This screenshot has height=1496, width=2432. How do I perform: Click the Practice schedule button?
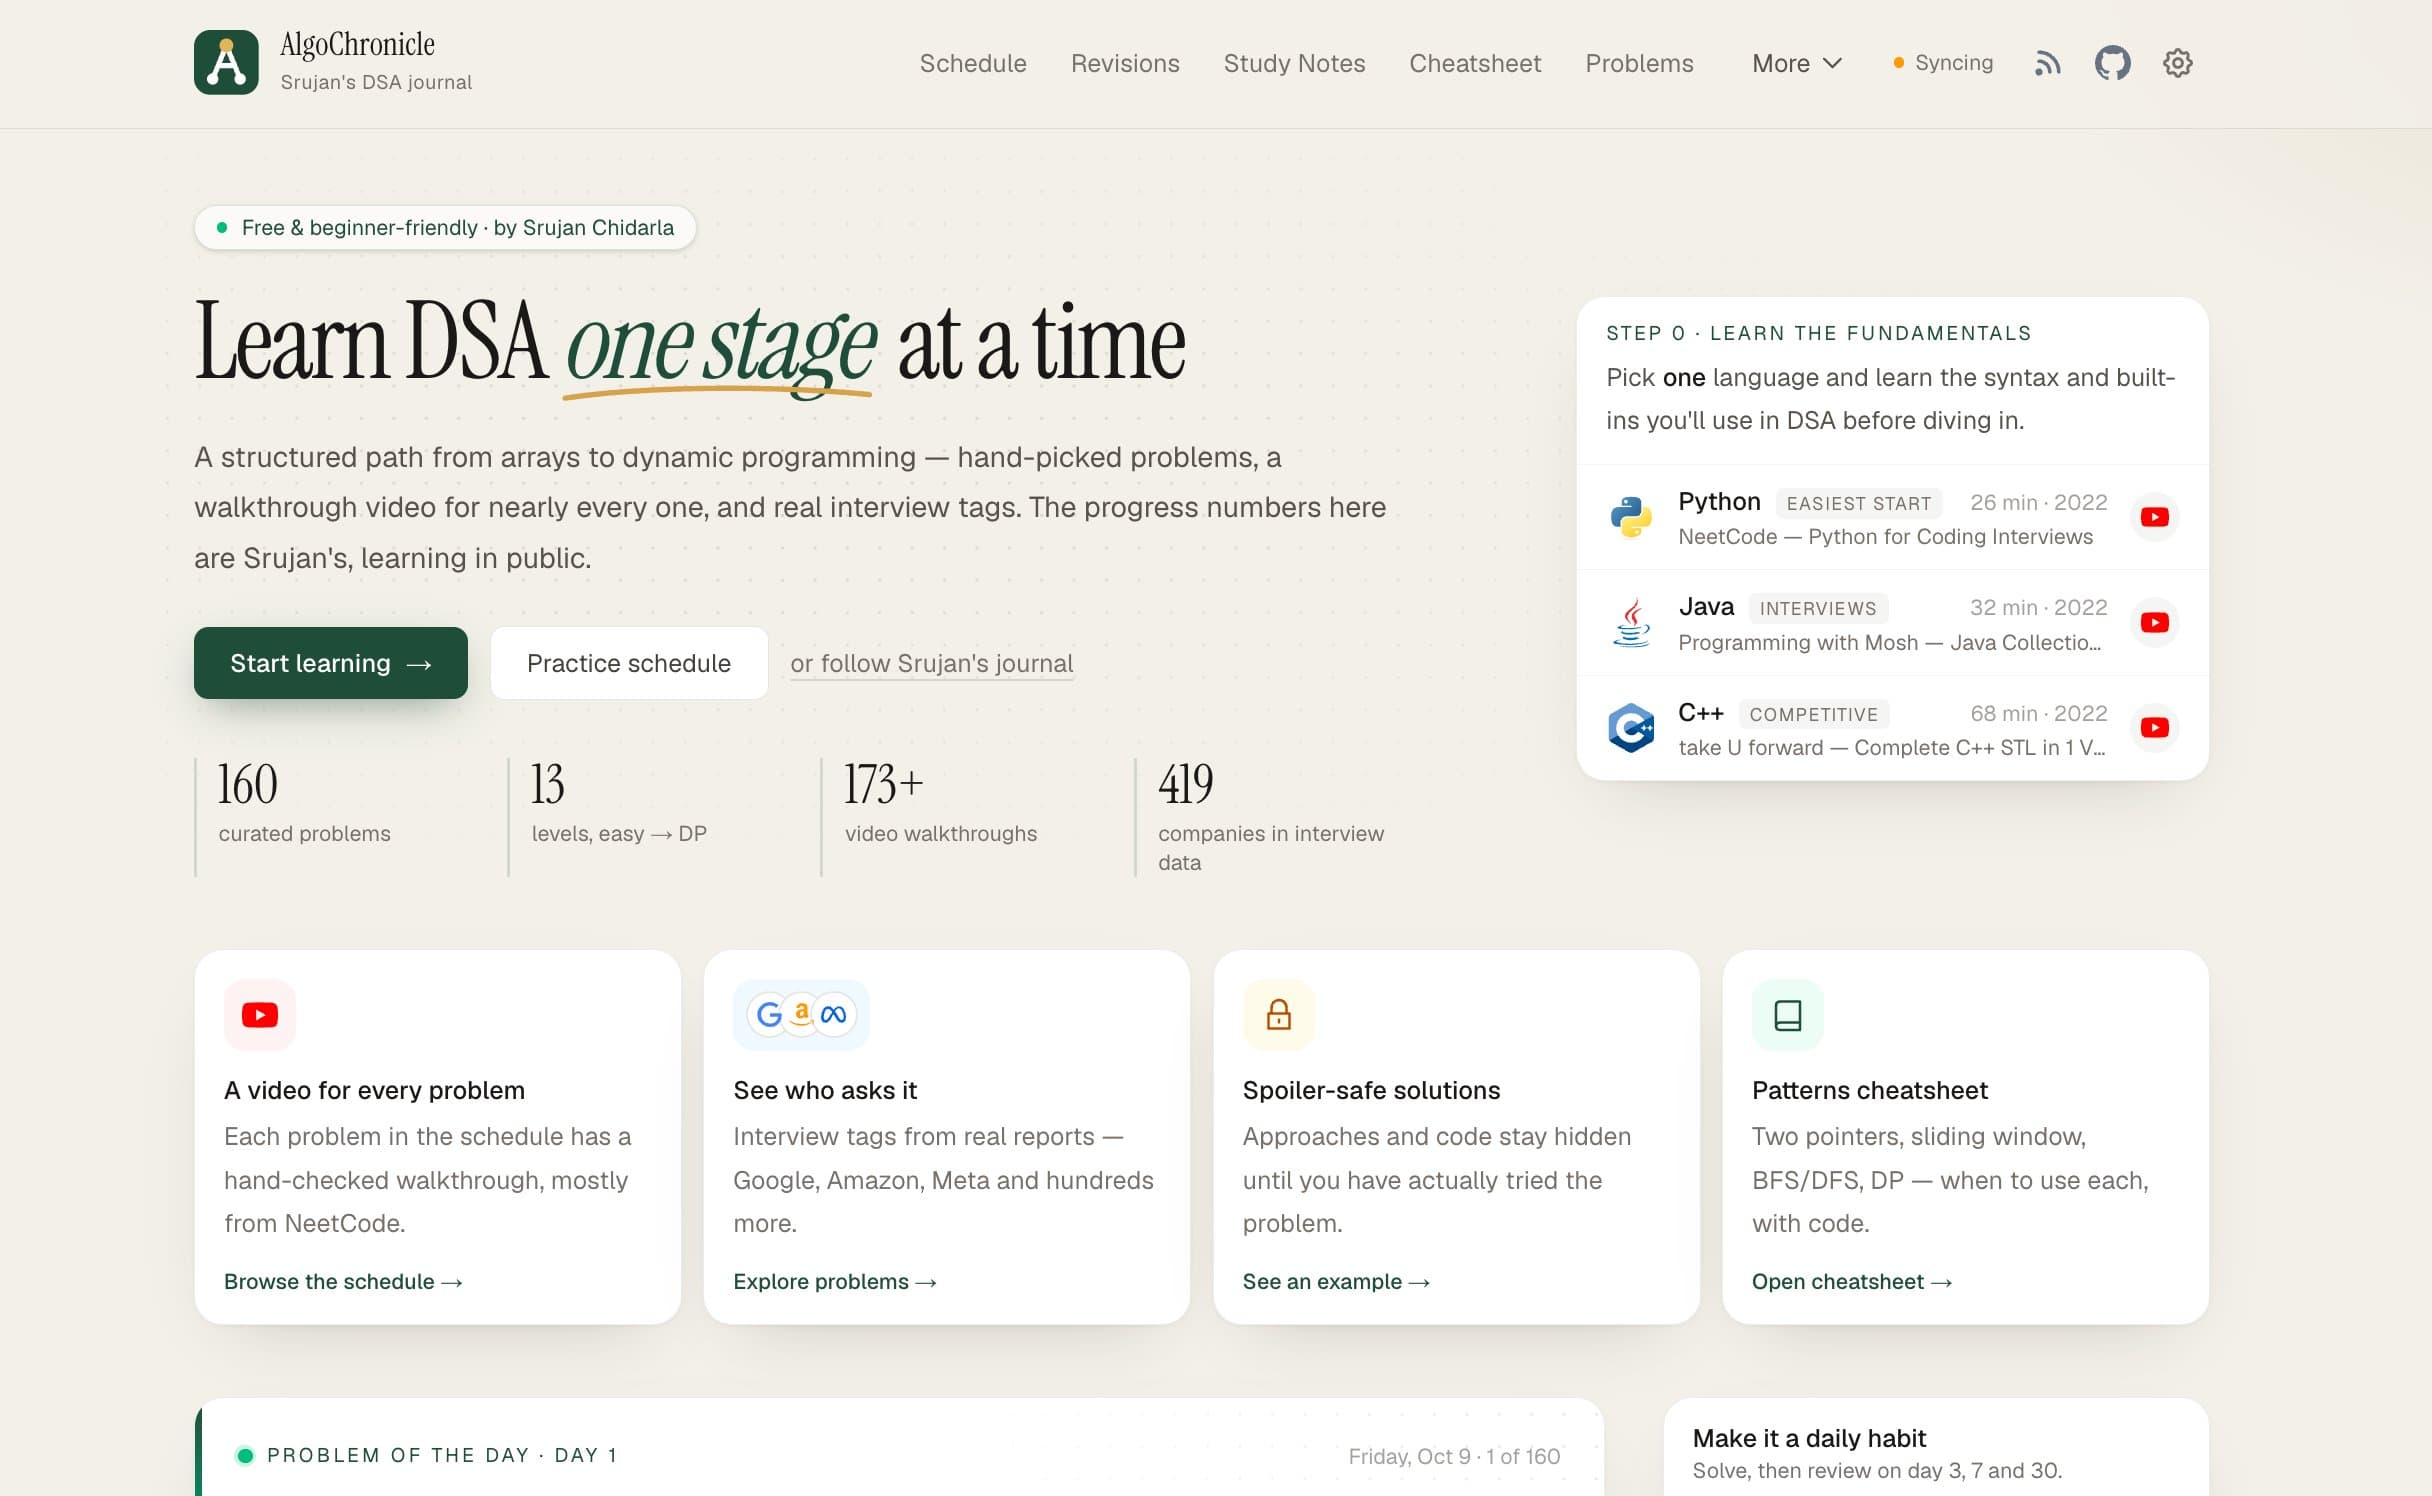click(629, 663)
